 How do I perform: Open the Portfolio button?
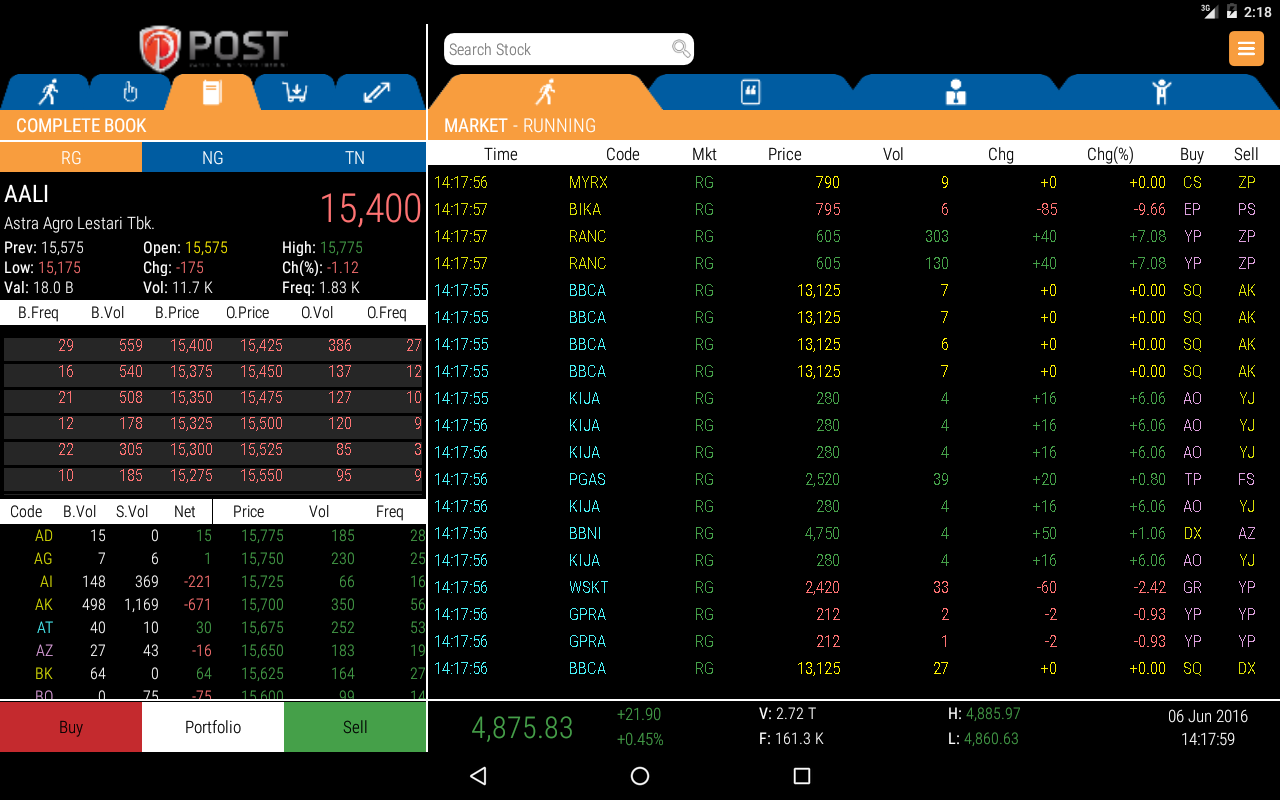tap(213, 727)
